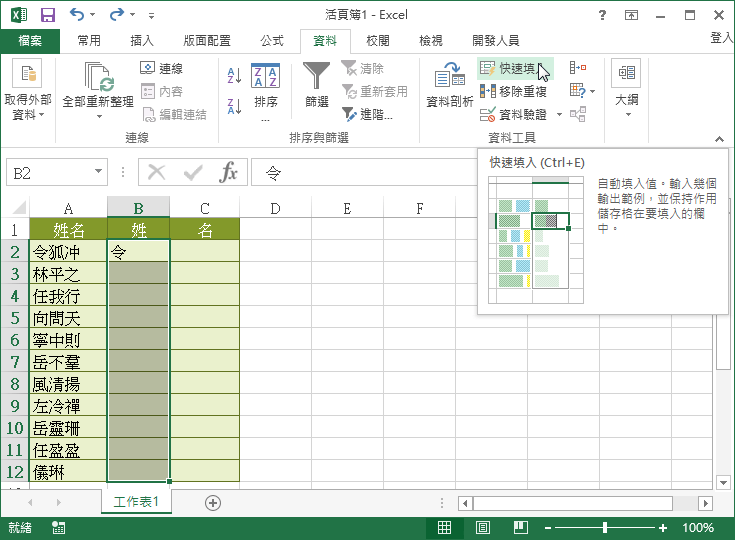Screen dimensions: 735x540
Task: Click 登入 to sign in
Action: (x=722, y=38)
